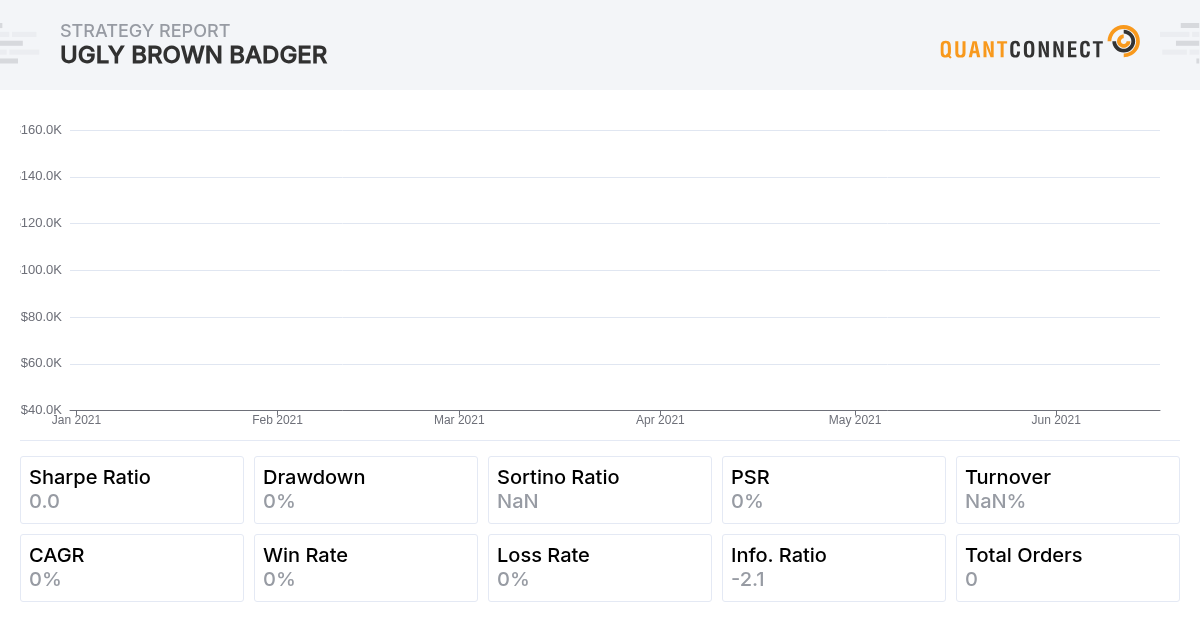This screenshot has width=1200, height=632.
Task: Click the $100.0K y-axis label
Action: click(x=41, y=270)
